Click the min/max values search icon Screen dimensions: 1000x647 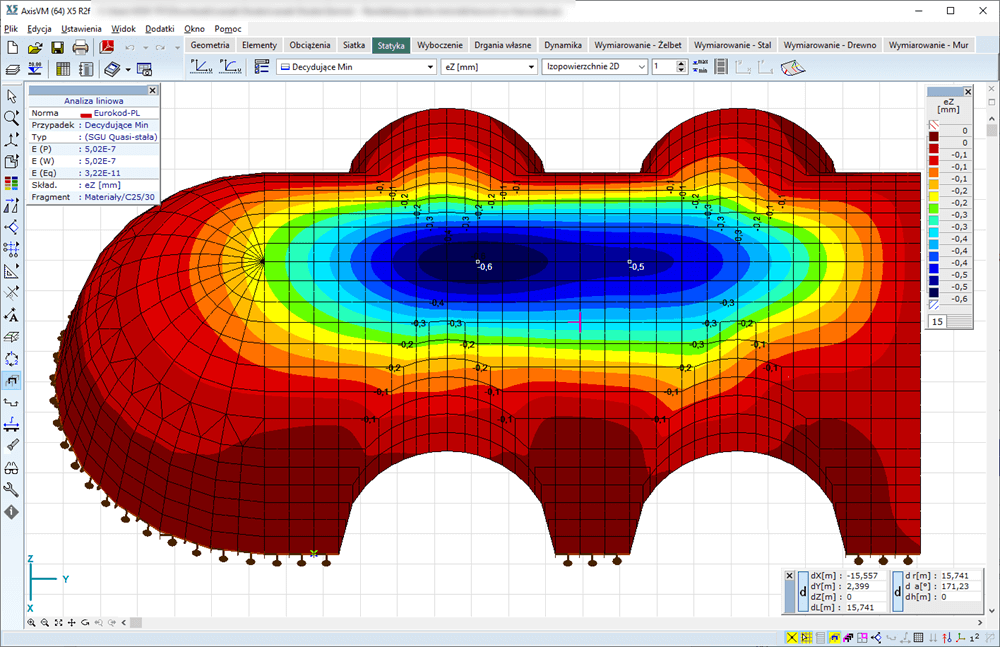click(702, 67)
